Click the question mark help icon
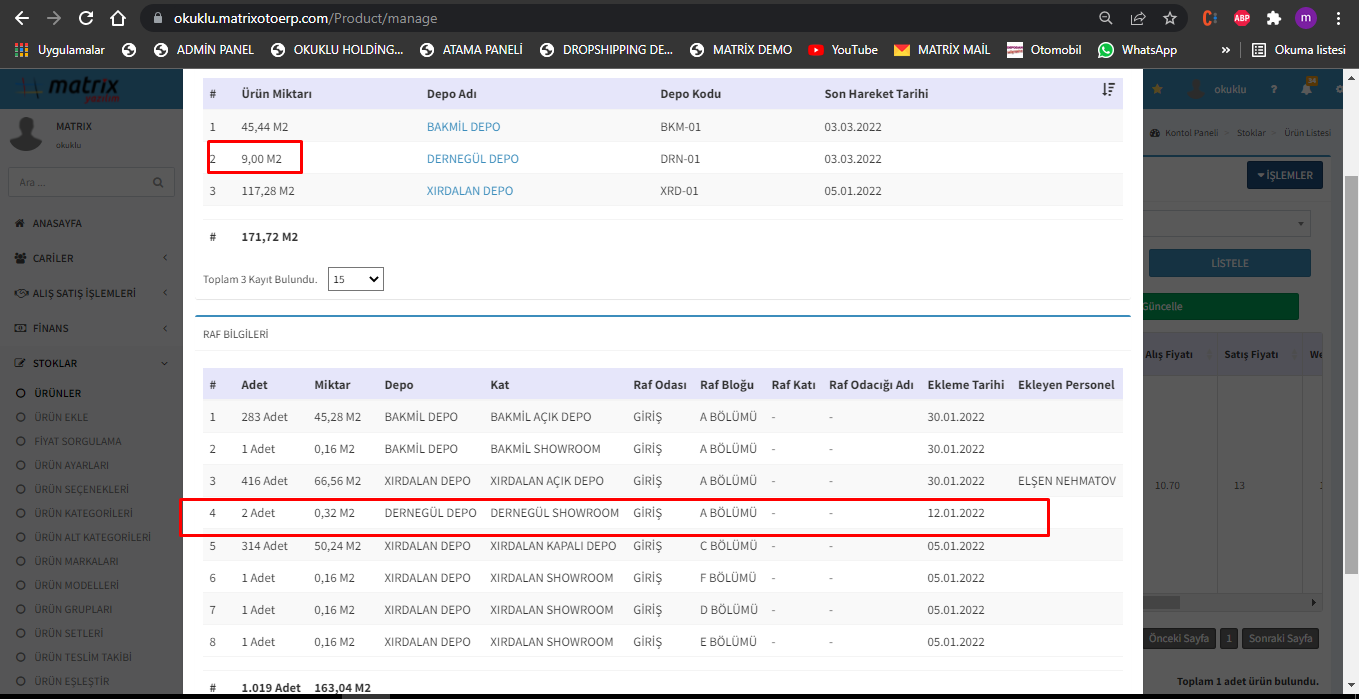Viewport: 1359px width, 699px height. tap(1273, 89)
